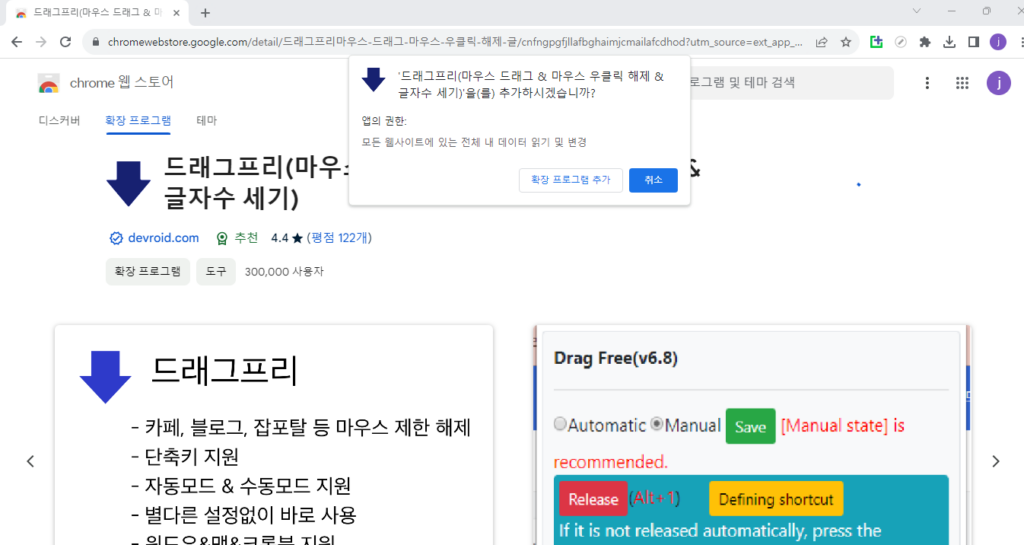Open the Chrome downloads icon
Screen dimensions: 1024x545
point(949,42)
